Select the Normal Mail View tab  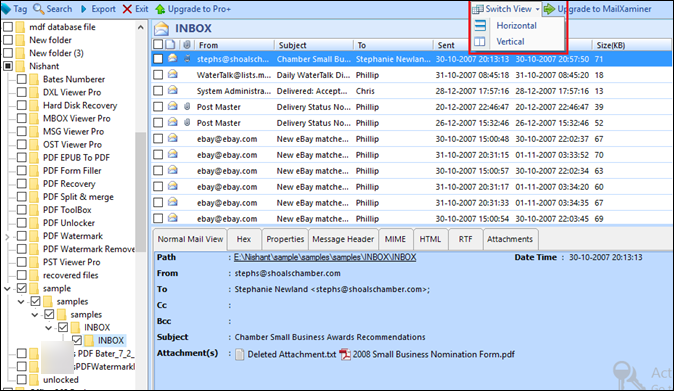190,239
